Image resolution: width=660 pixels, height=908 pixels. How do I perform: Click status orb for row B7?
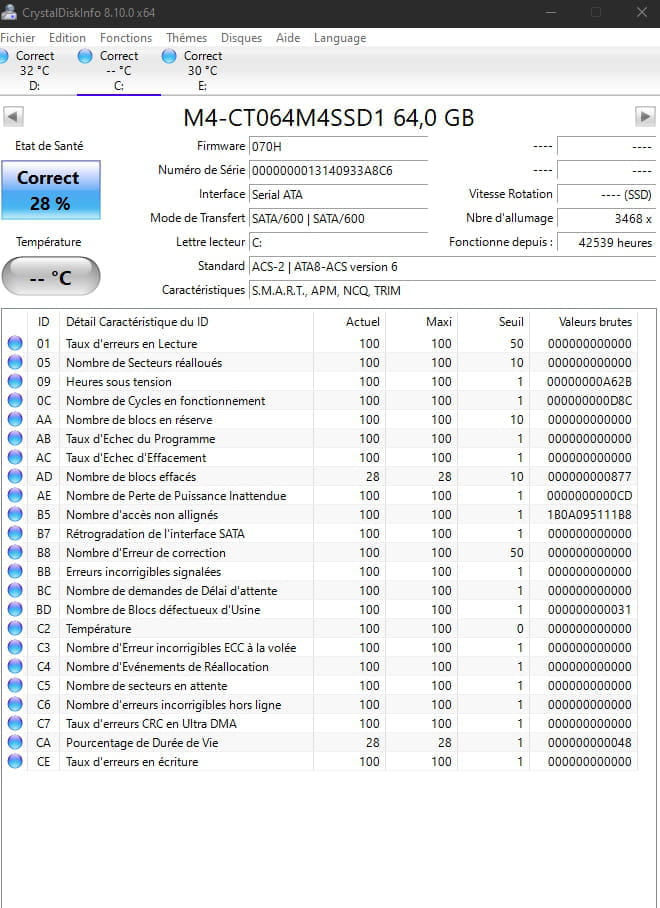(15, 533)
